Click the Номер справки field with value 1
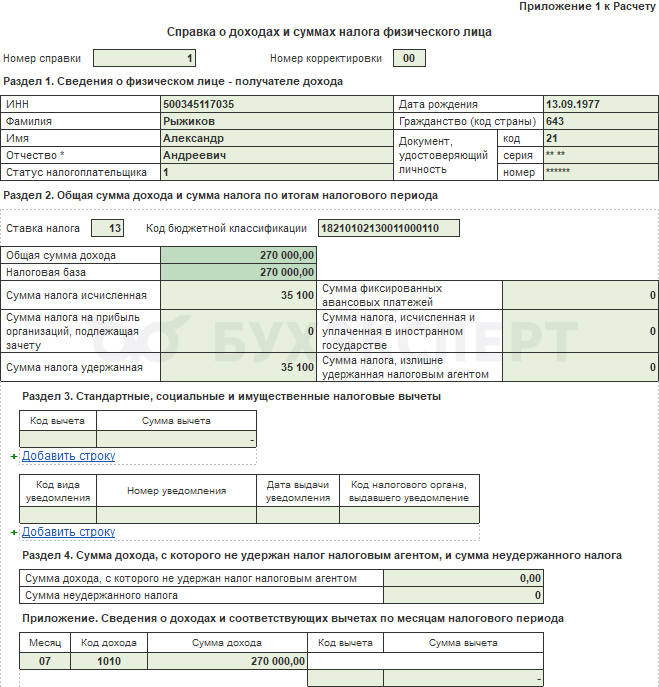Viewport: 659px width, 687px height. click(144, 58)
